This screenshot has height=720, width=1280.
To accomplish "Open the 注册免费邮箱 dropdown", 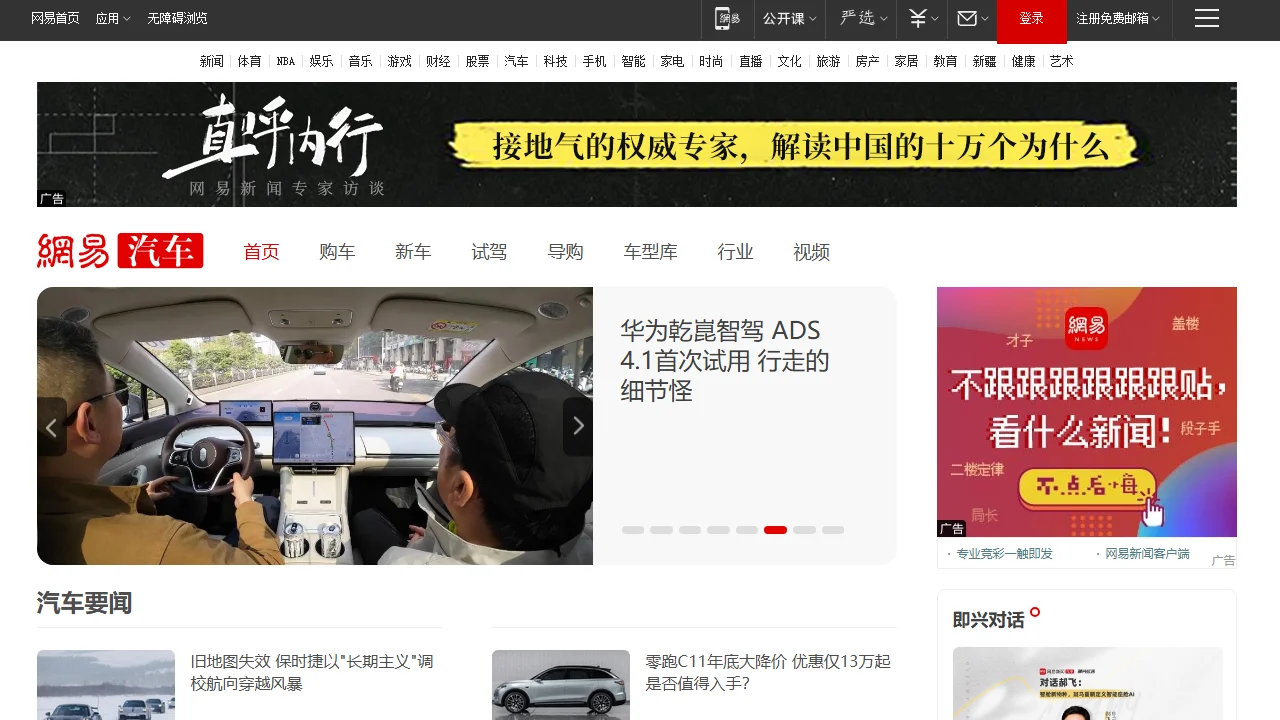I will coord(1110,19).
